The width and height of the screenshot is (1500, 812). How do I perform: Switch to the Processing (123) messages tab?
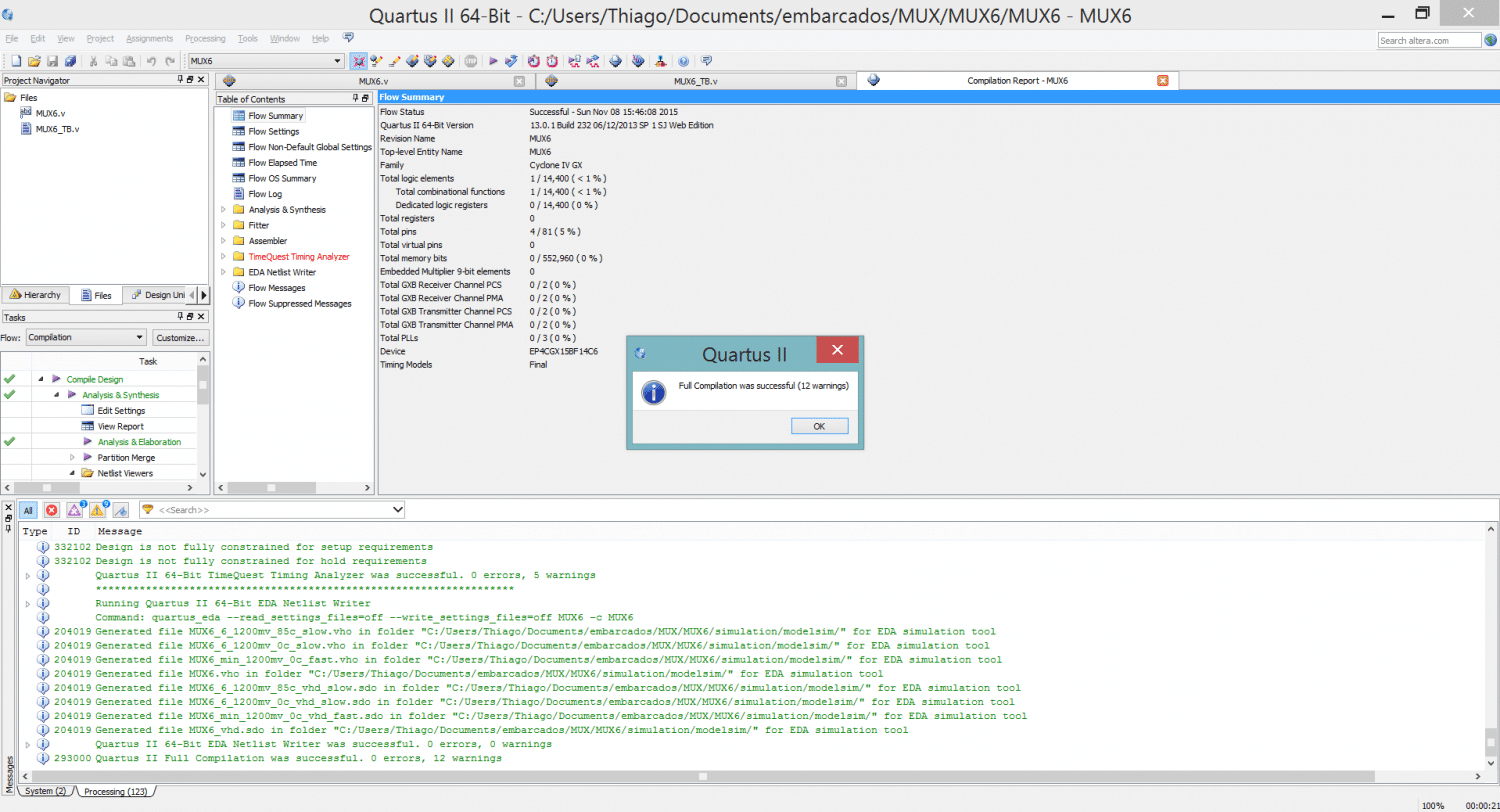(x=115, y=791)
